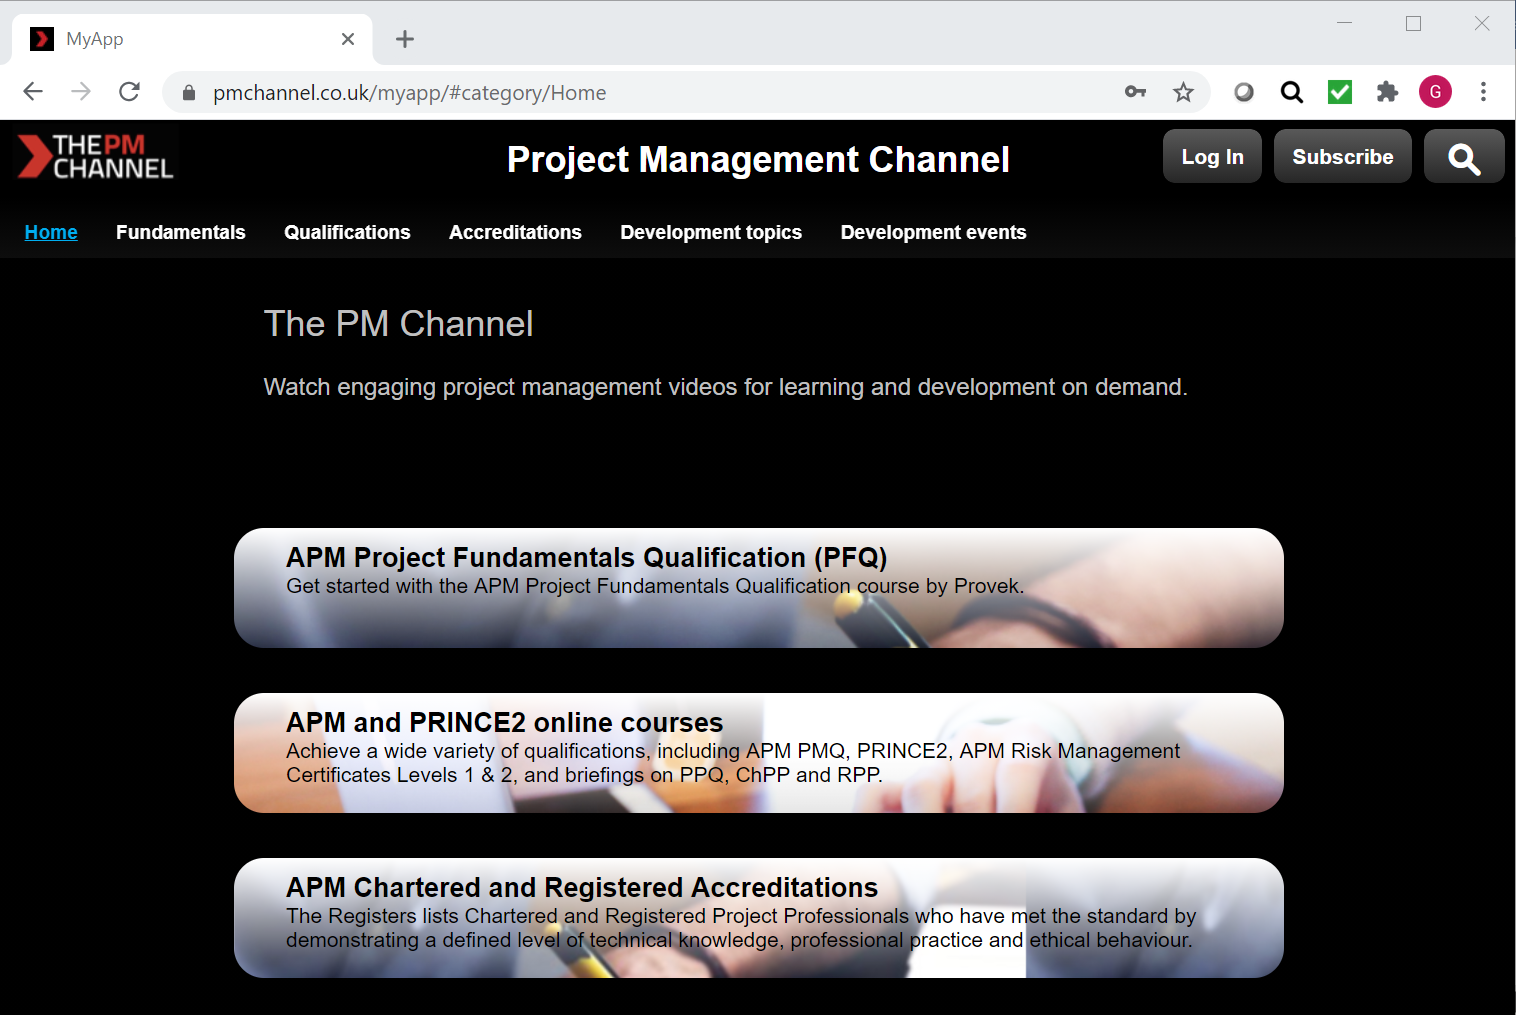Close the MyApp tab
1516x1015 pixels.
[x=348, y=39]
